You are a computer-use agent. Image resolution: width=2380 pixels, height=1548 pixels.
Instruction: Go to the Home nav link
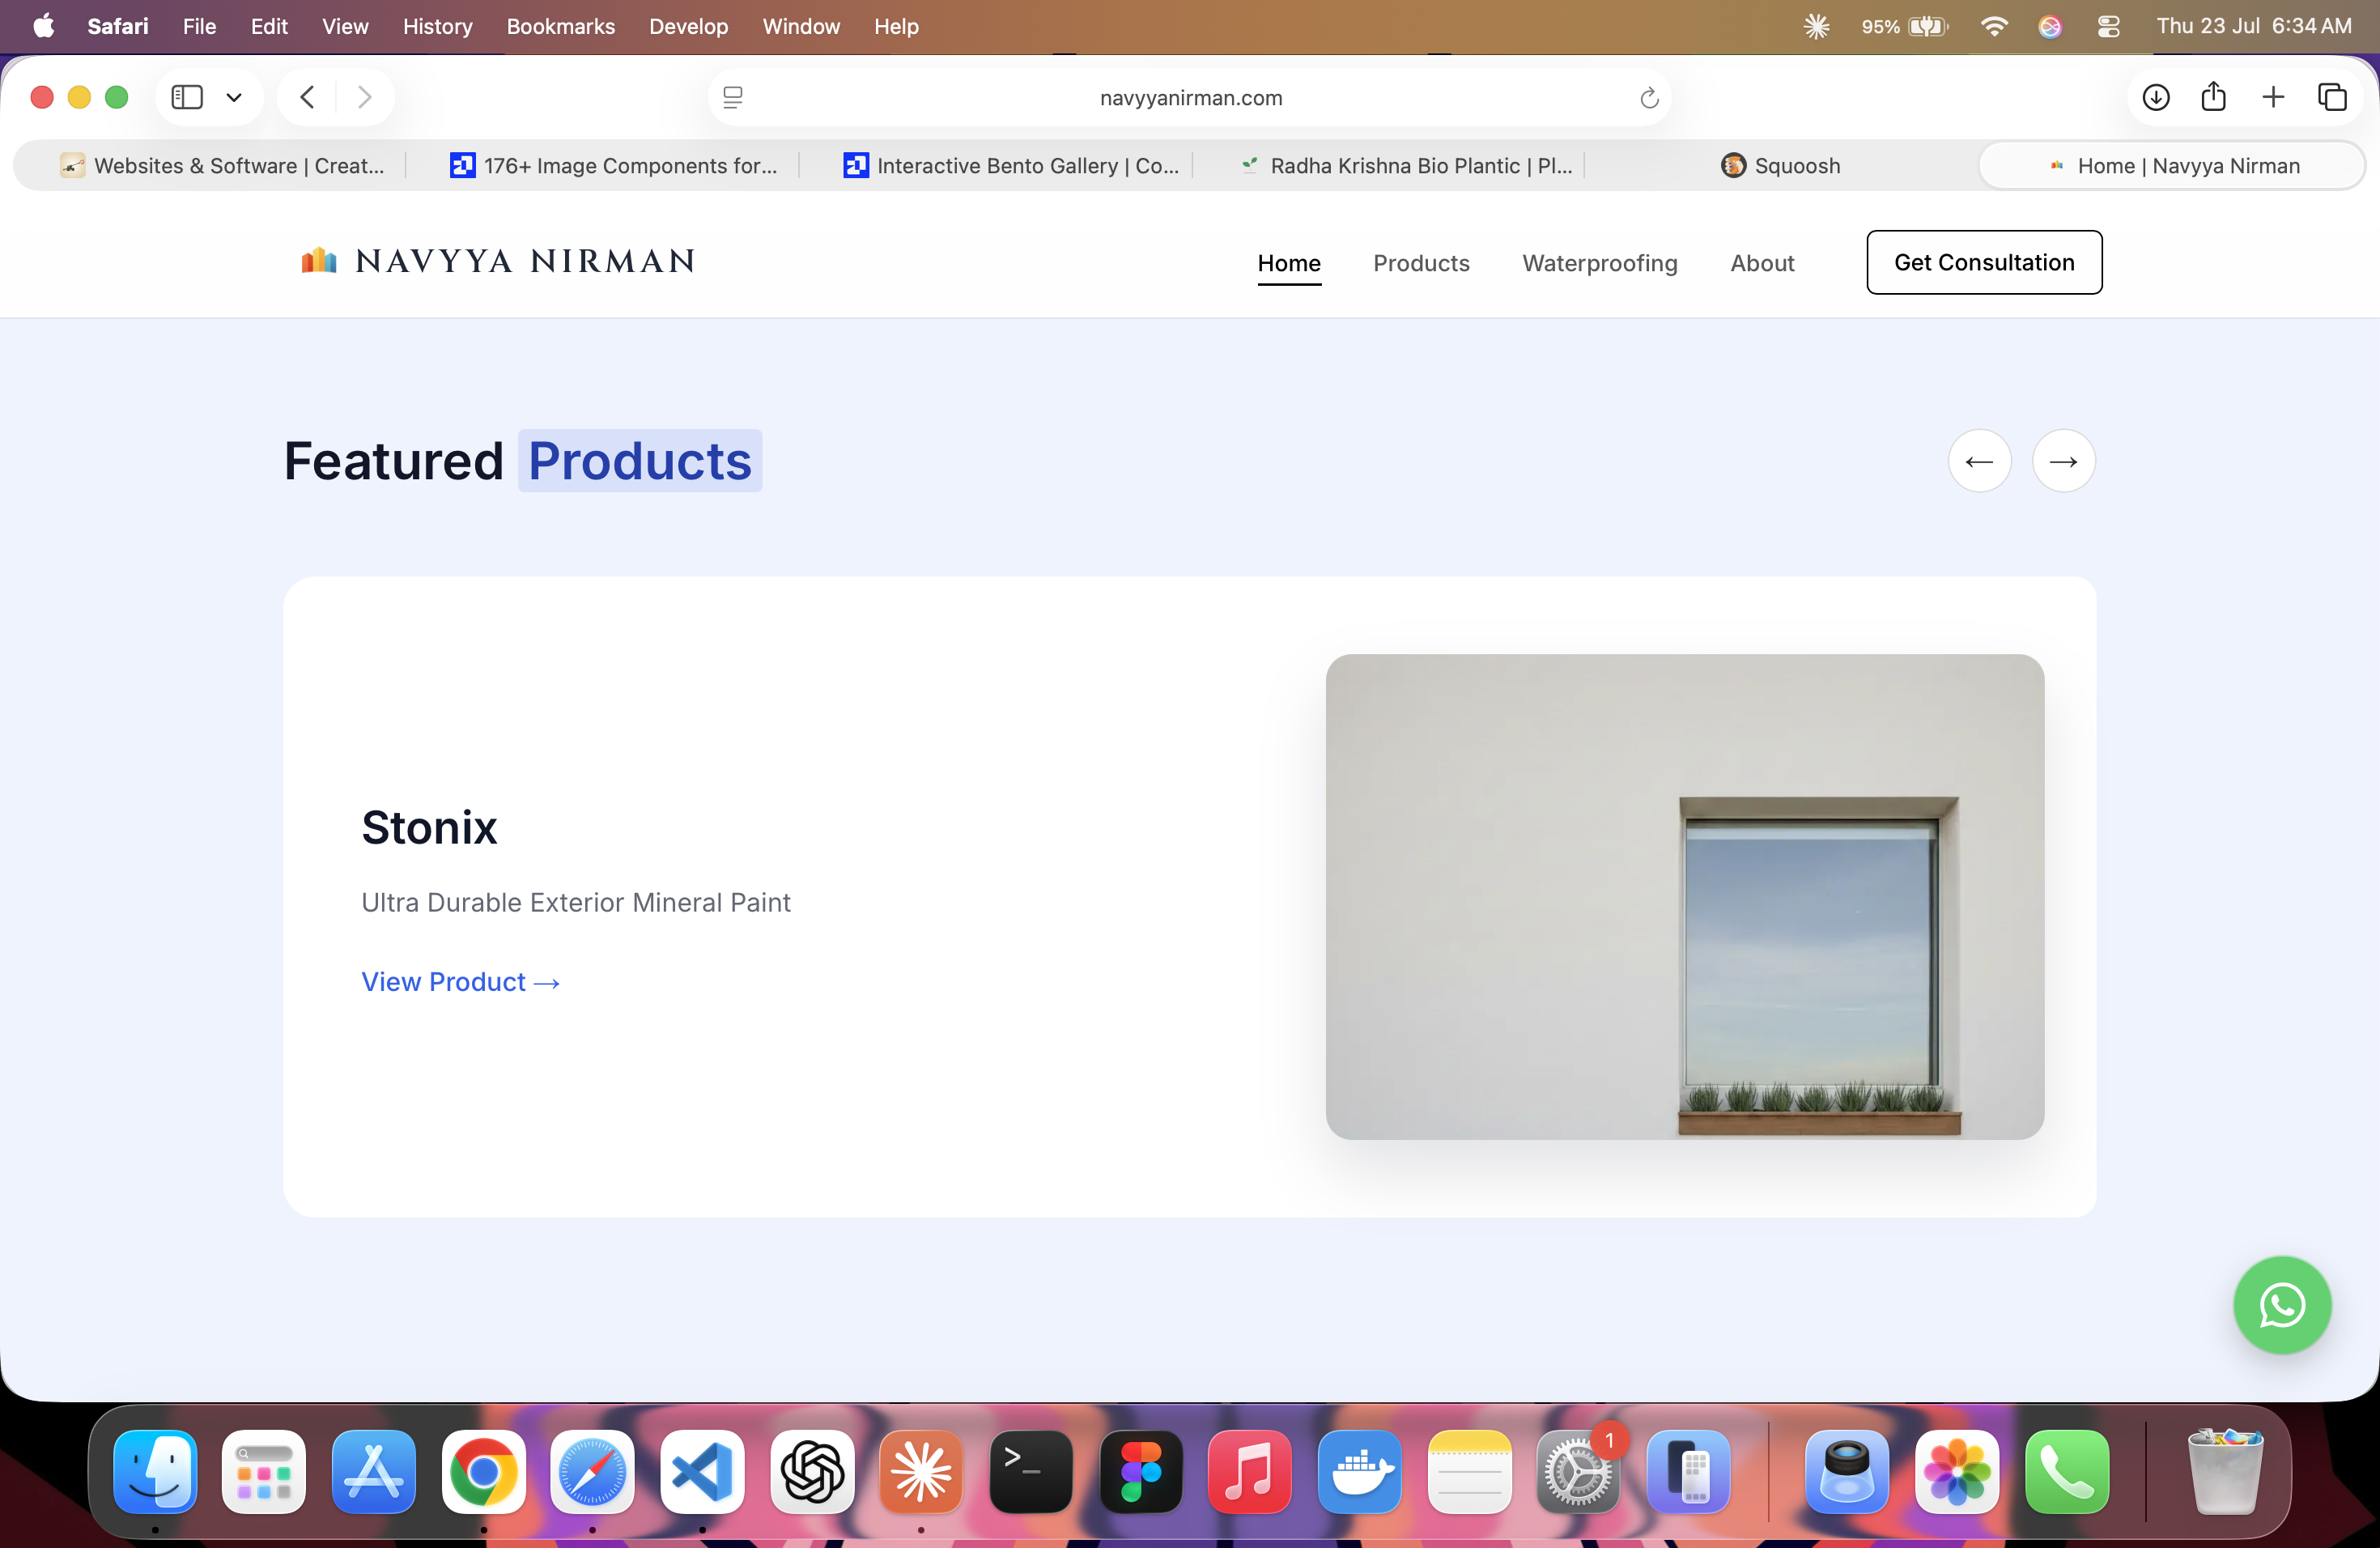click(1289, 263)
